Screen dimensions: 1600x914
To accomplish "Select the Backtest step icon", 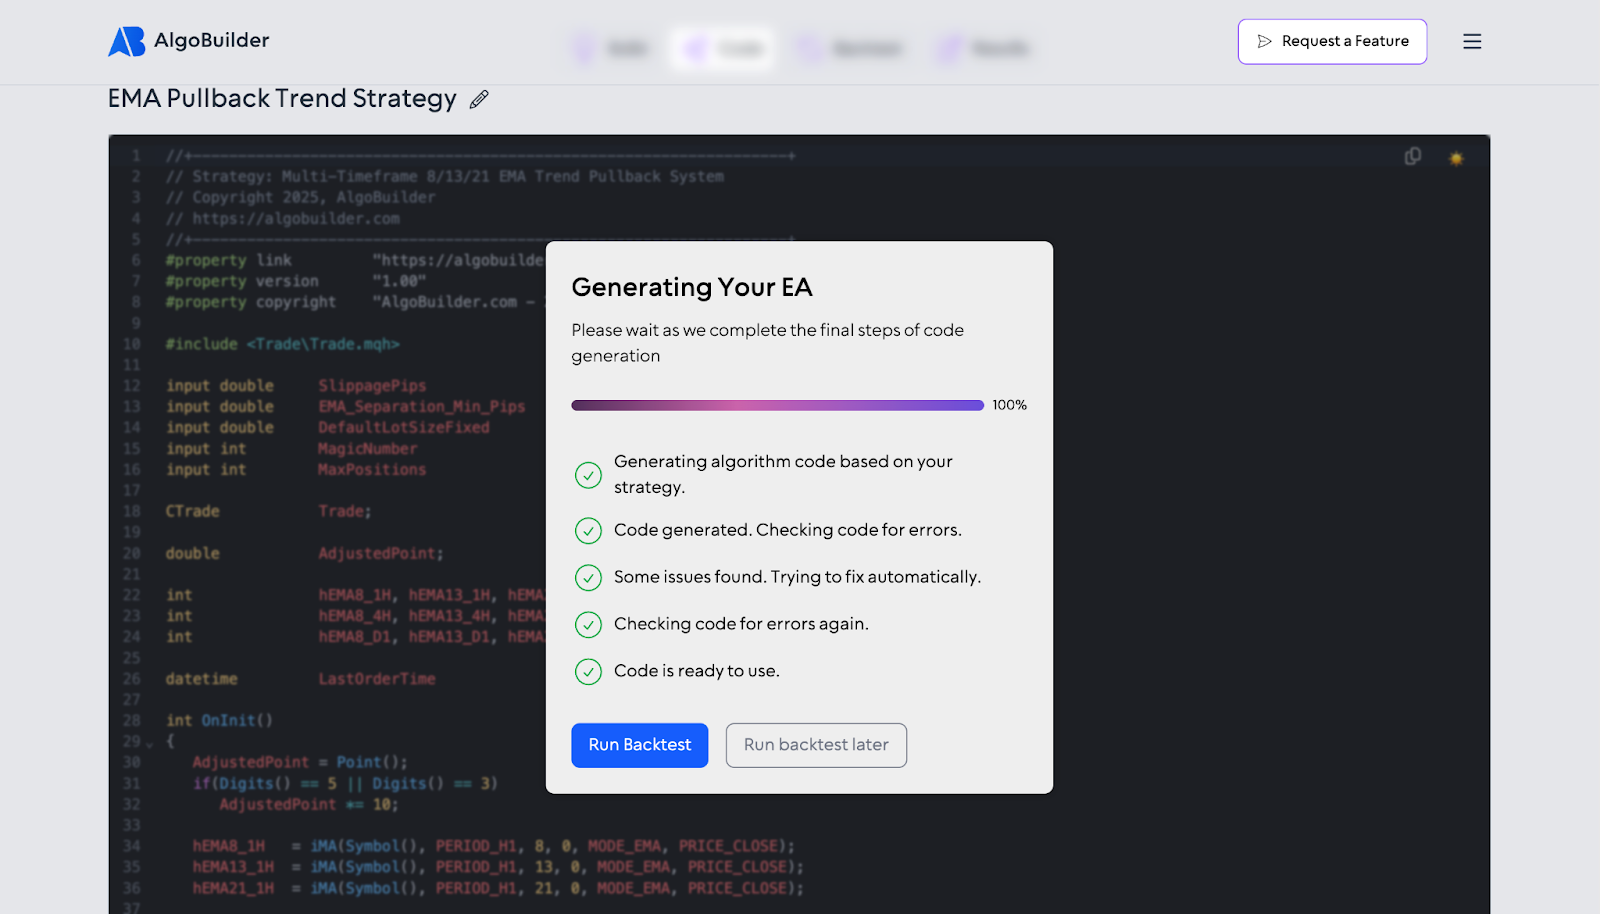I will 806,48.
